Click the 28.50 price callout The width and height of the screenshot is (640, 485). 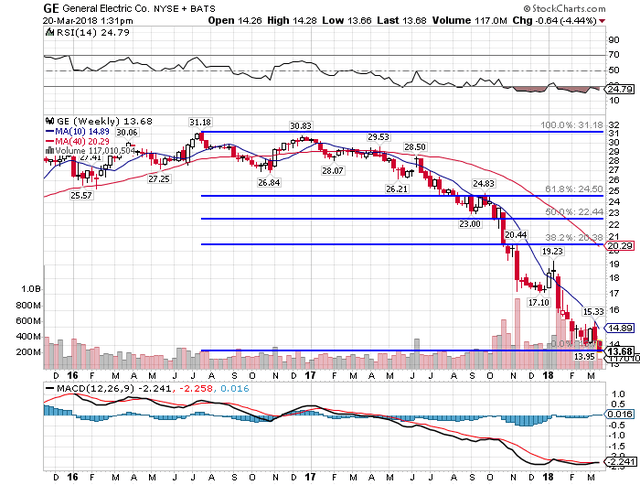(415, 147)
